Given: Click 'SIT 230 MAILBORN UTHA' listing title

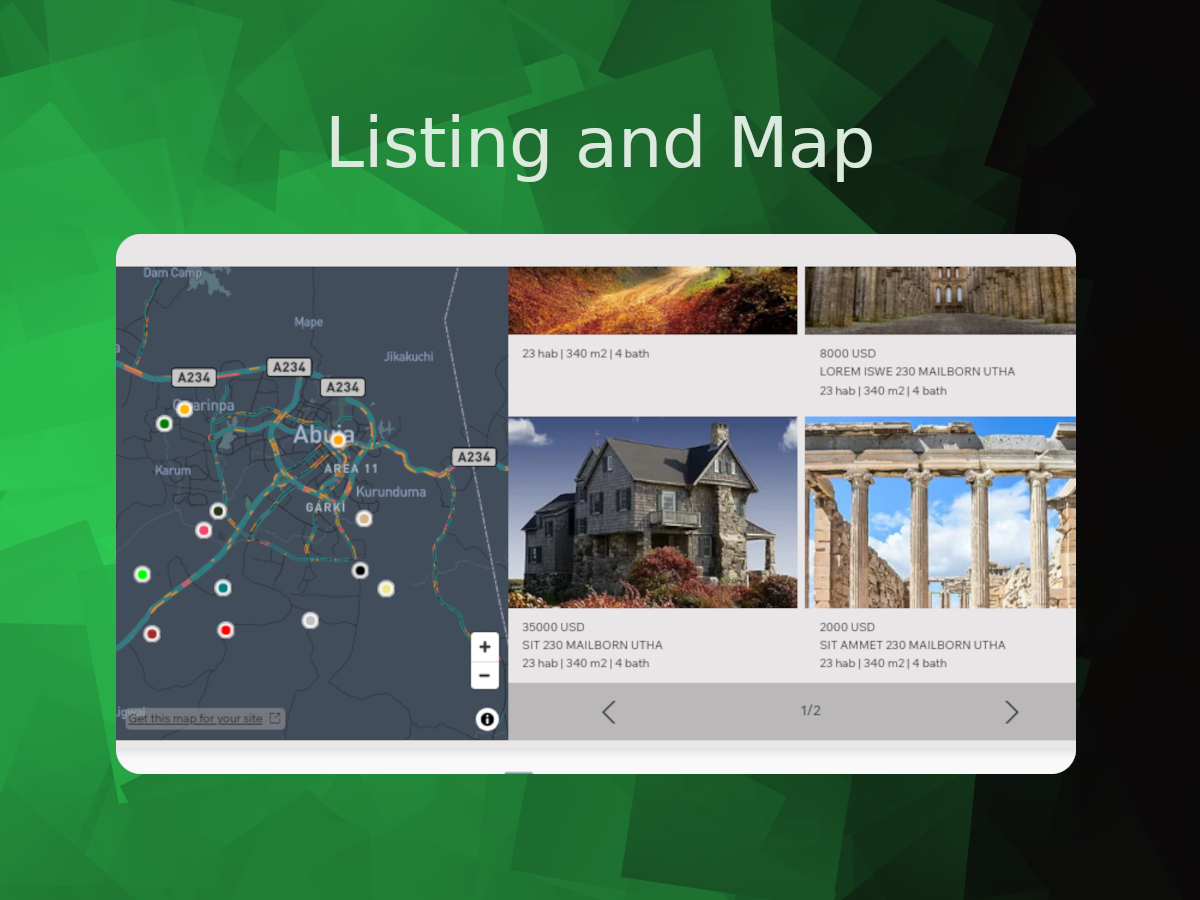Looking at the screenshot, I should (592, 646).
